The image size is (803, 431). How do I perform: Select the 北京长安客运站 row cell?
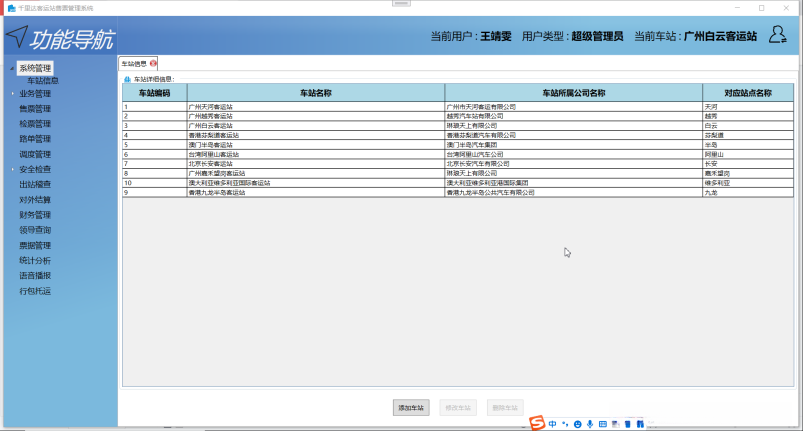[x=316, y=164]
